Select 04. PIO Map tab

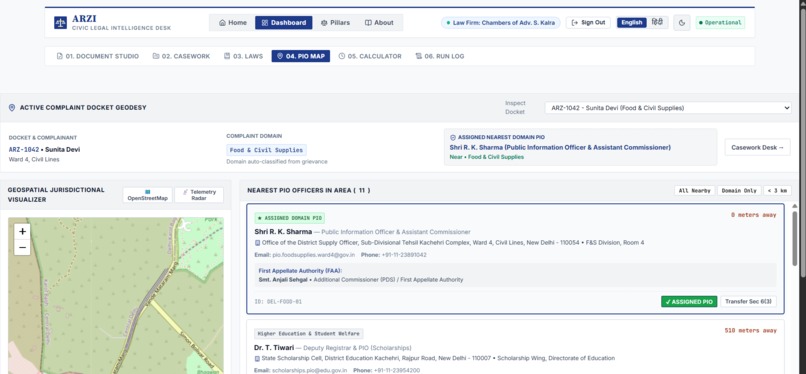pyautogui.click(x=301, y=56)
